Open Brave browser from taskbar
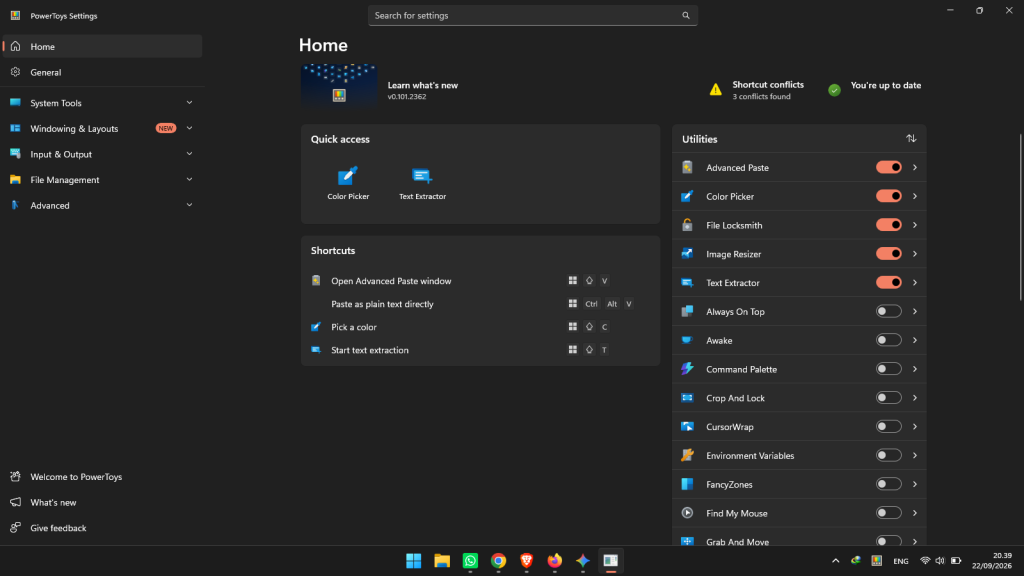The width and height of the screenshot is (1024, 576). [x=526, y=560]
